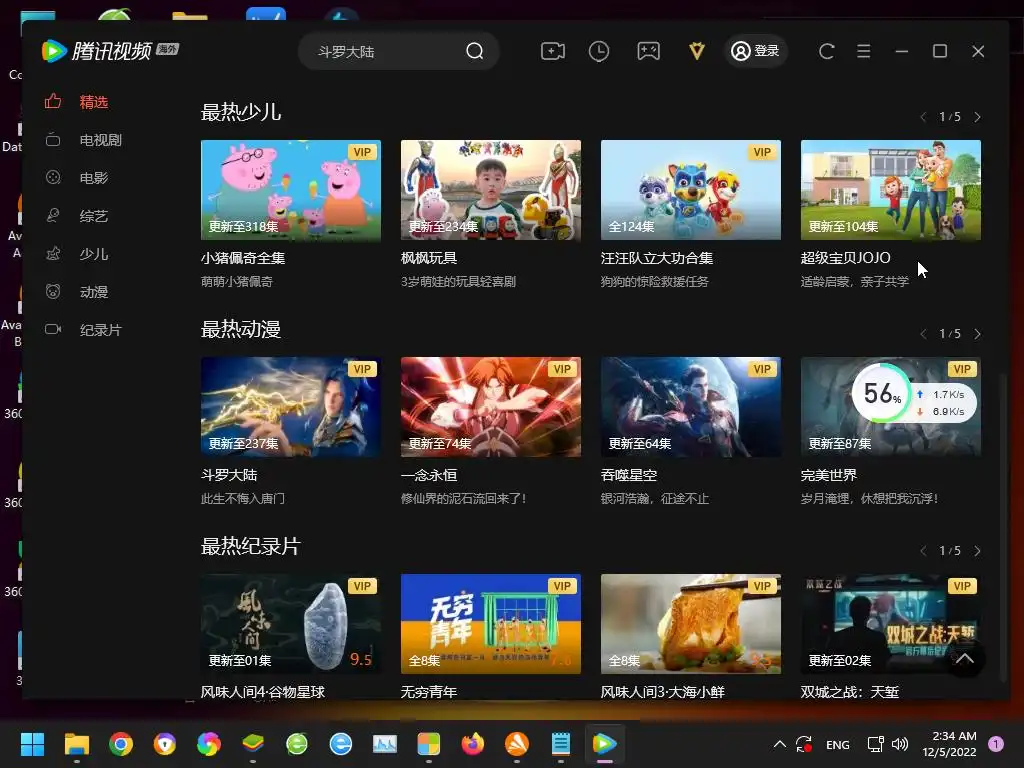Go to next page of 最热少儿

click(x=978, y=117)
